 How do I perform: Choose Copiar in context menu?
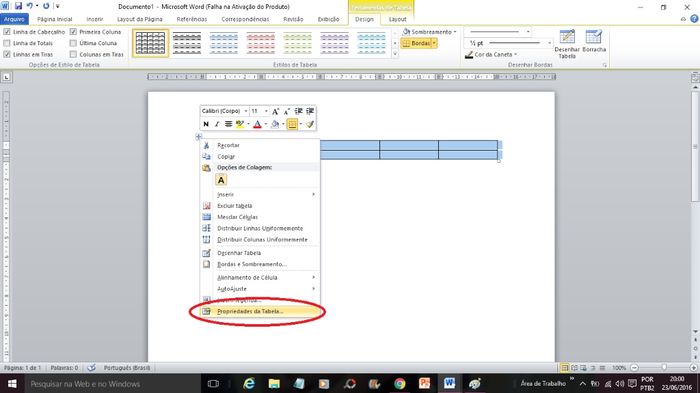click(x=260, y=157)
